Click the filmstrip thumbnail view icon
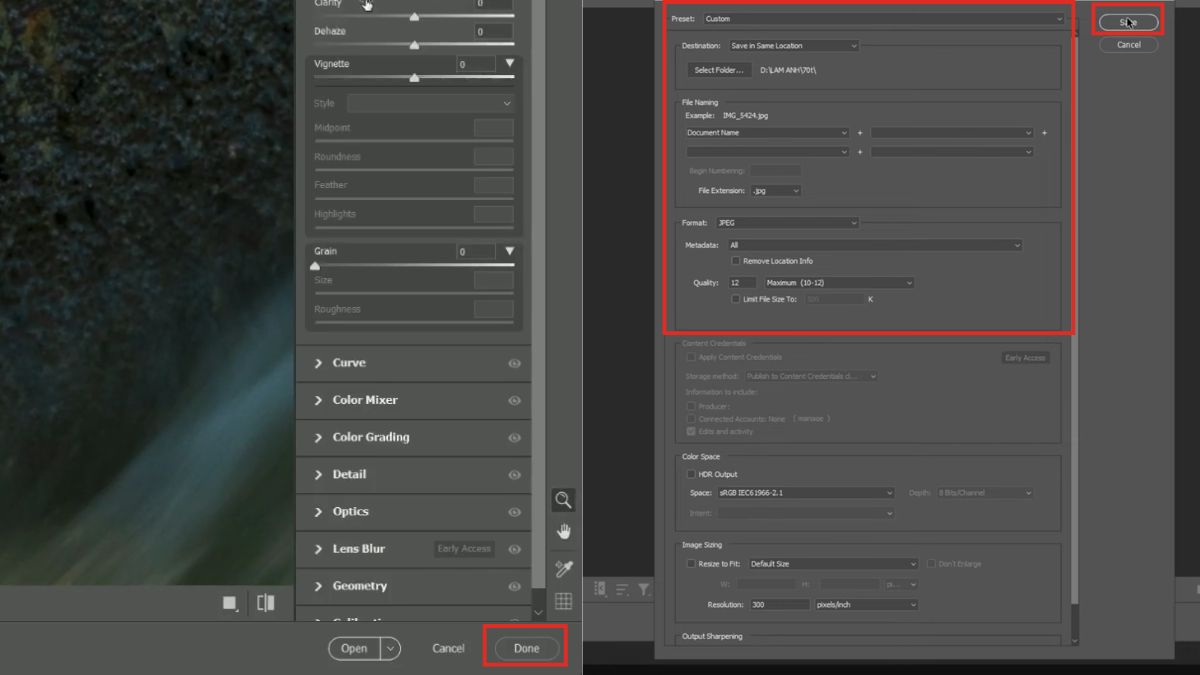Screen dimensions: 1200x675 coord(600,589)
